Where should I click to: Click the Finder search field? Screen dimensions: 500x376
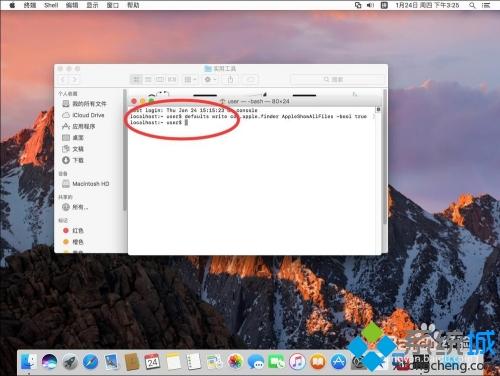click(x=337, y=79)
